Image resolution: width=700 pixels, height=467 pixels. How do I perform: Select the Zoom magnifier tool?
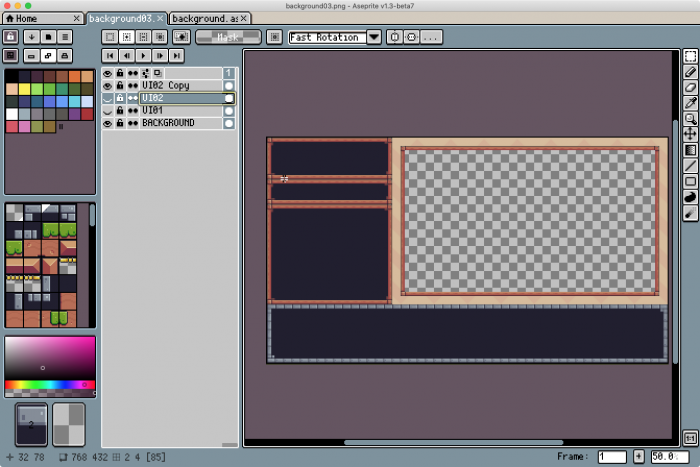(x=690, y=118)
